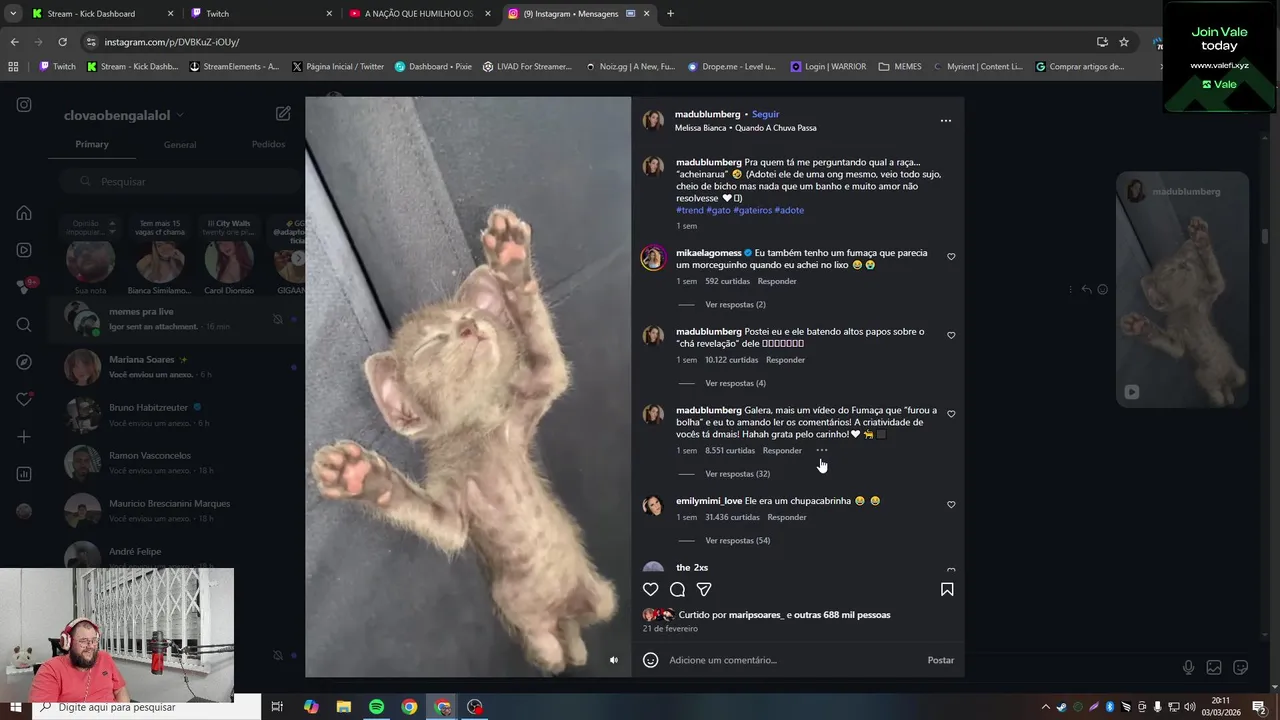
Task: Open madublumberg profile from post header
Action: 707,114
